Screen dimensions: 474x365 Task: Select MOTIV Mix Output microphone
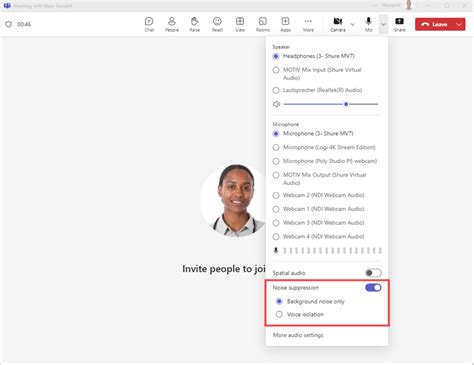pyautogui.click(x=319, y=179)
